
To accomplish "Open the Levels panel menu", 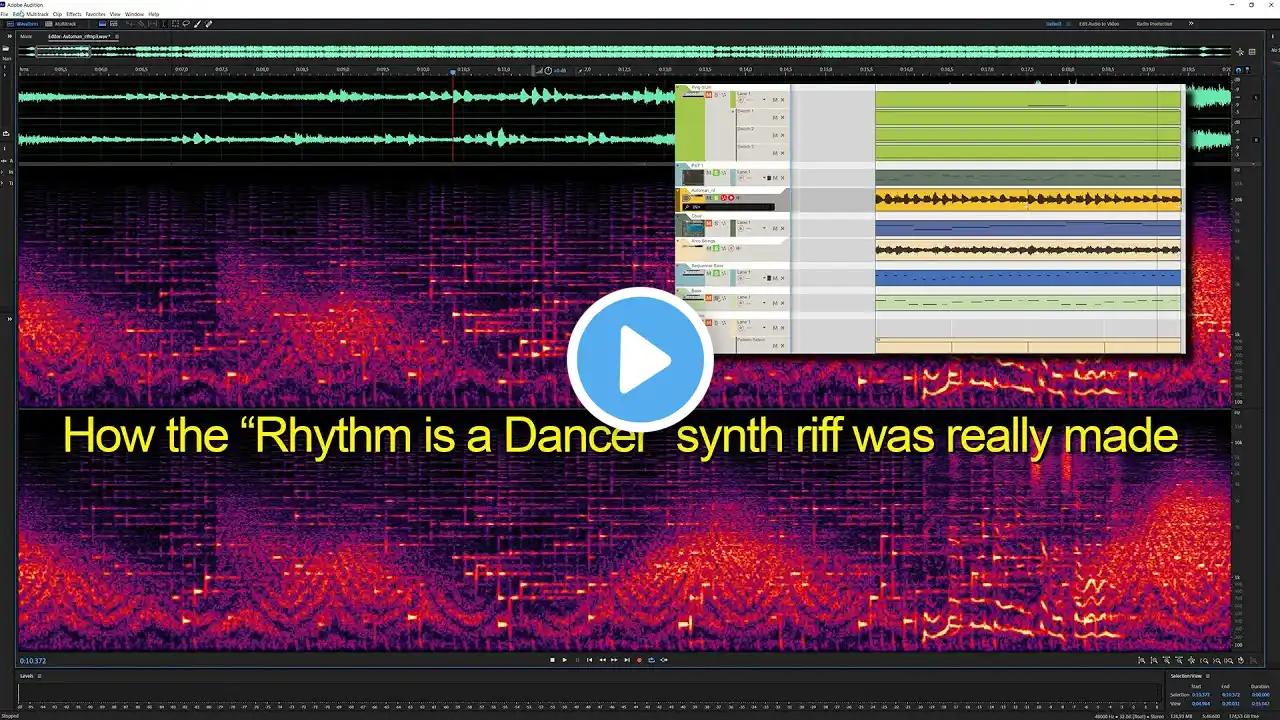I will [x=39, y=676].
